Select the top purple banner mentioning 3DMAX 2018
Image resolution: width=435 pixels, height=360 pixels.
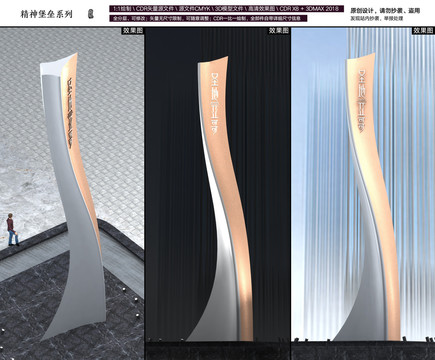click(x=226, y=9)
